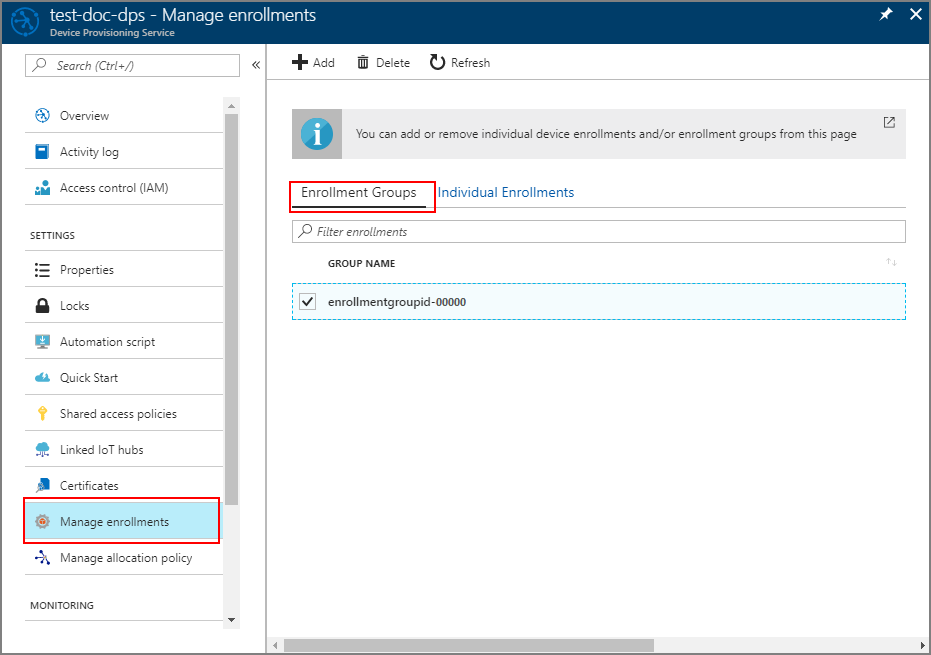Select the Enrollment Groups tab

click(x=359, y=193)
